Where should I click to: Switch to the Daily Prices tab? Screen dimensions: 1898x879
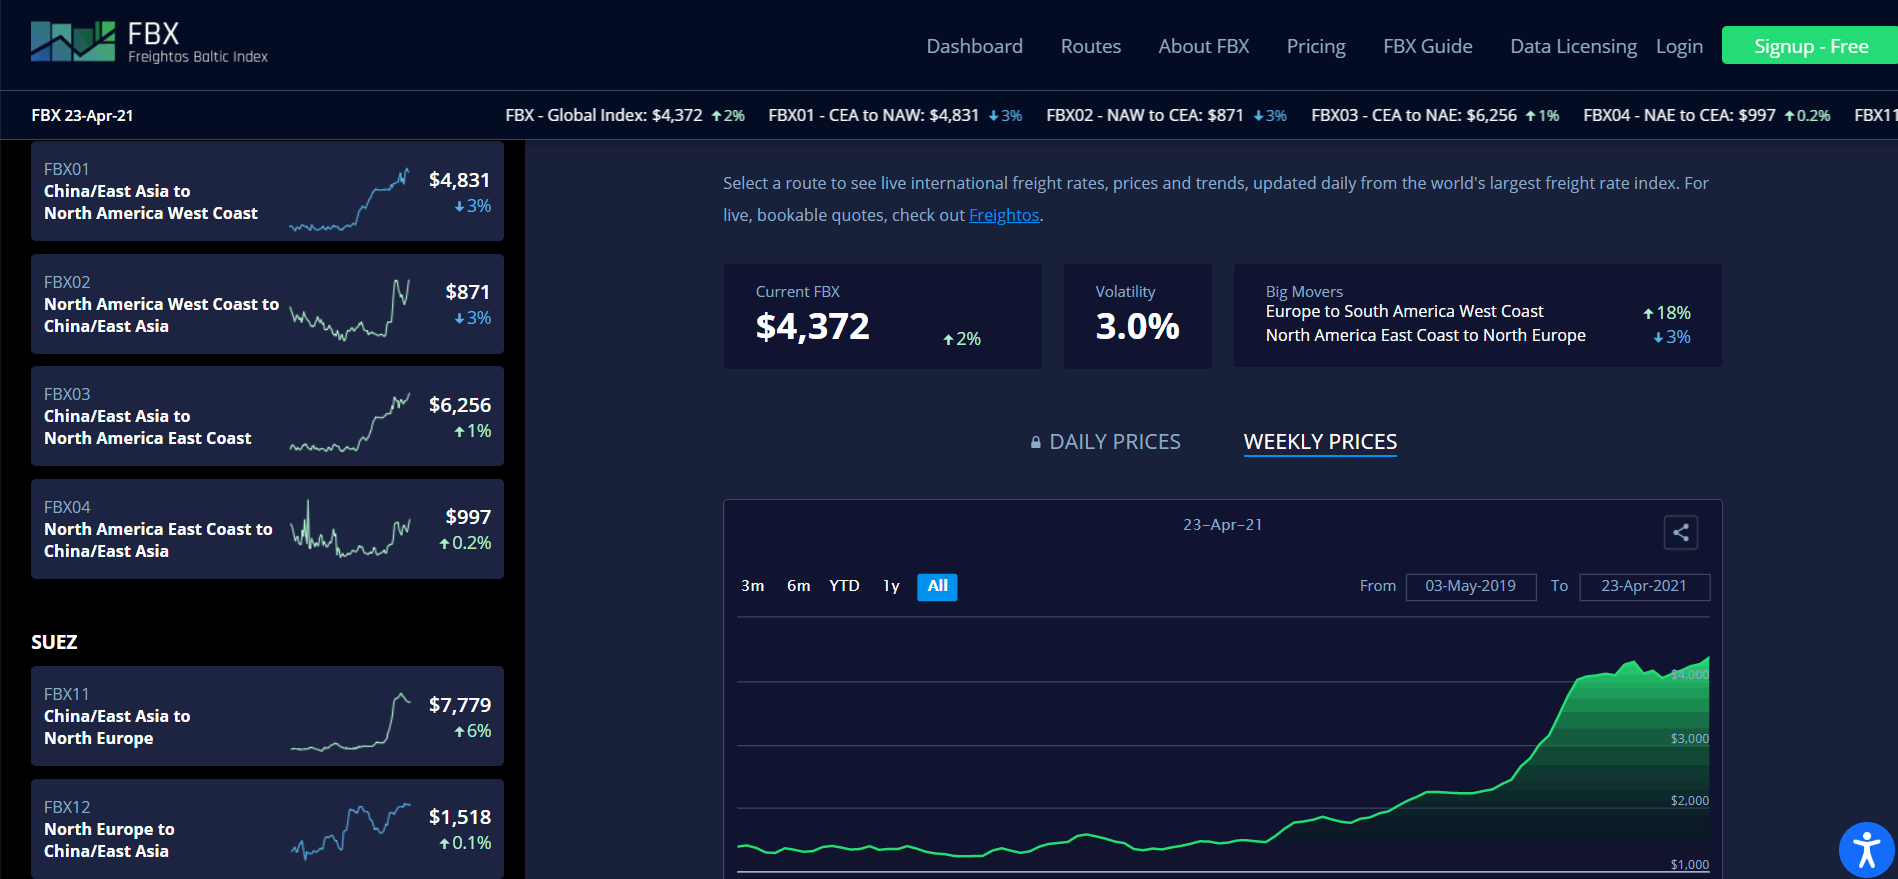(x=1114, y=442)
